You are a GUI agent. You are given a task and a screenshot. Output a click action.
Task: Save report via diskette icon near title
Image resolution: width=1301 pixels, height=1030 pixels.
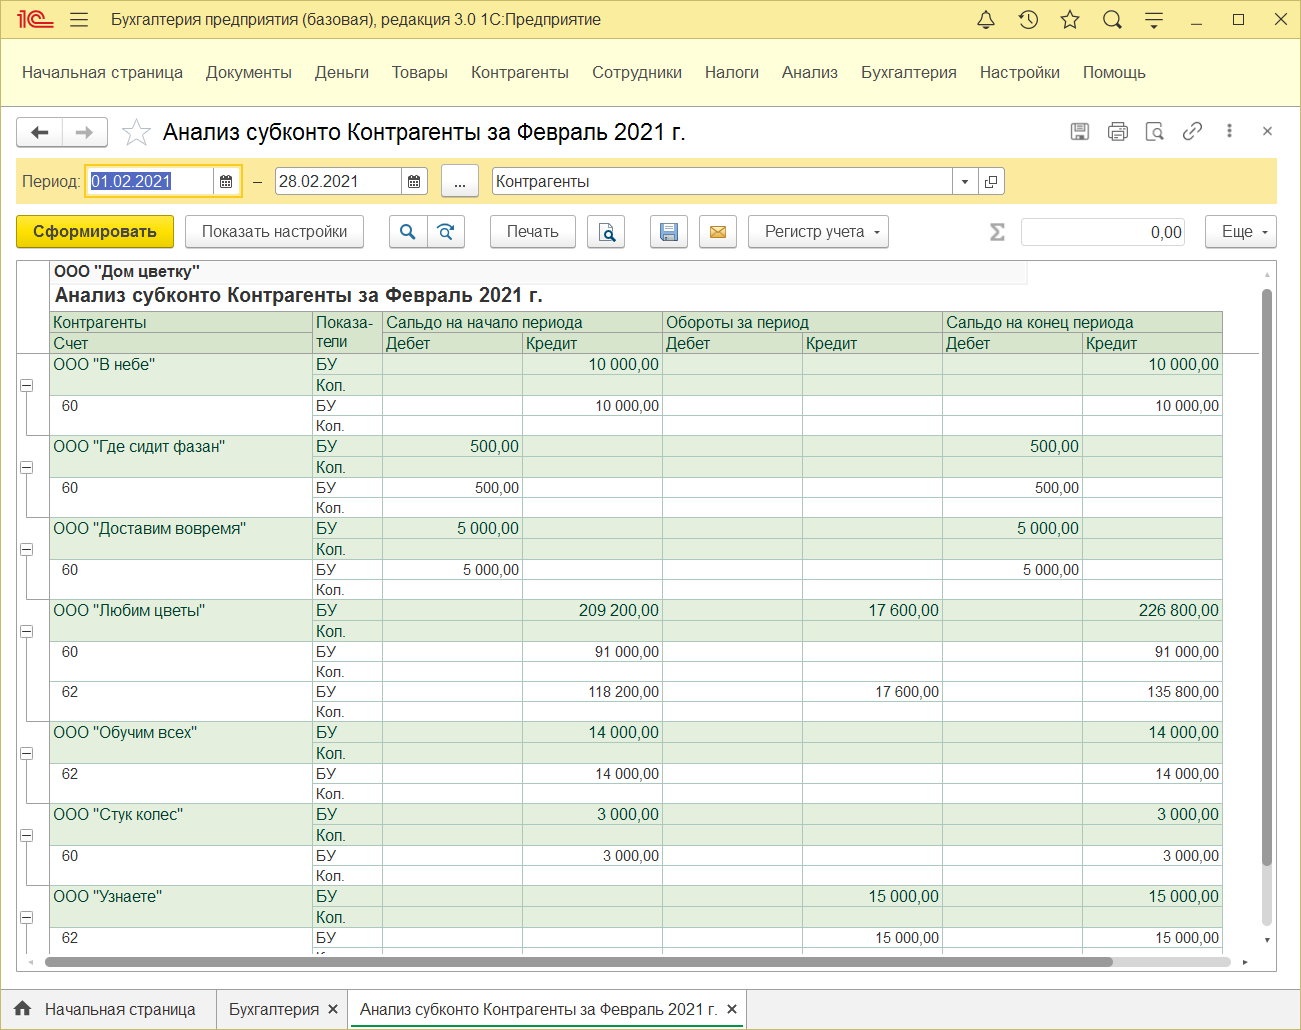click(x=1080, y=131)
